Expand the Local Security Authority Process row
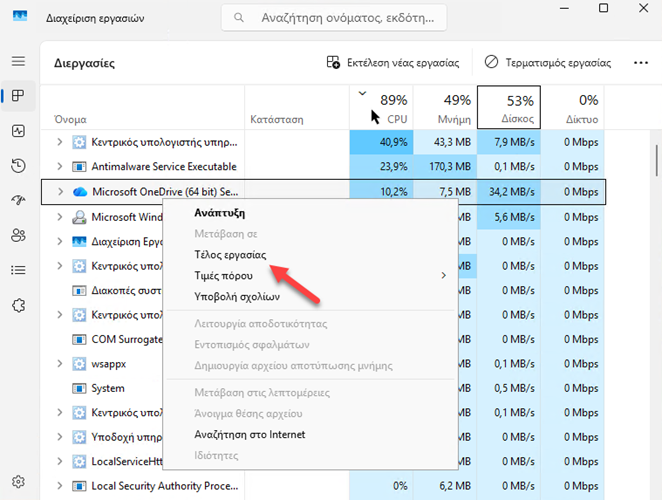The width and height of the screenshot is (662, 500). tap(60, 486)
